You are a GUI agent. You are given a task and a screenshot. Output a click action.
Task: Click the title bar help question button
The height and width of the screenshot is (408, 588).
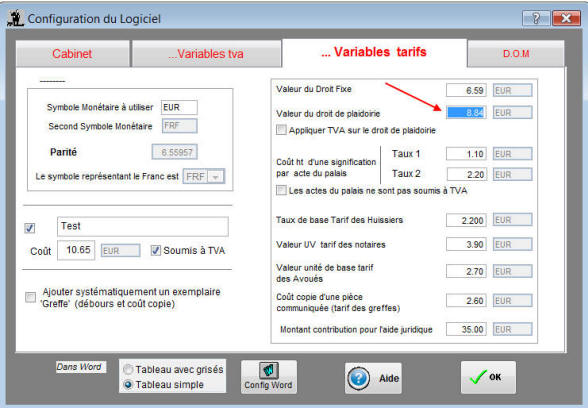(536, 18)
